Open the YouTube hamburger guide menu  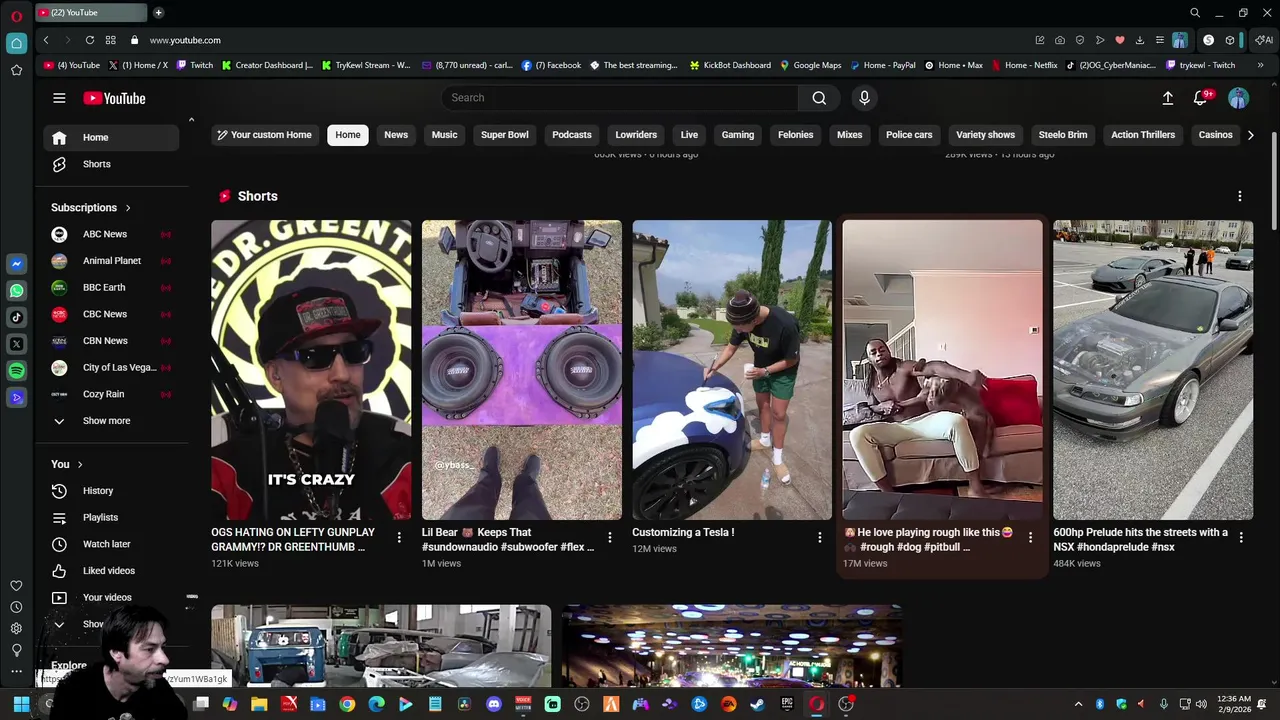[59, 98]
